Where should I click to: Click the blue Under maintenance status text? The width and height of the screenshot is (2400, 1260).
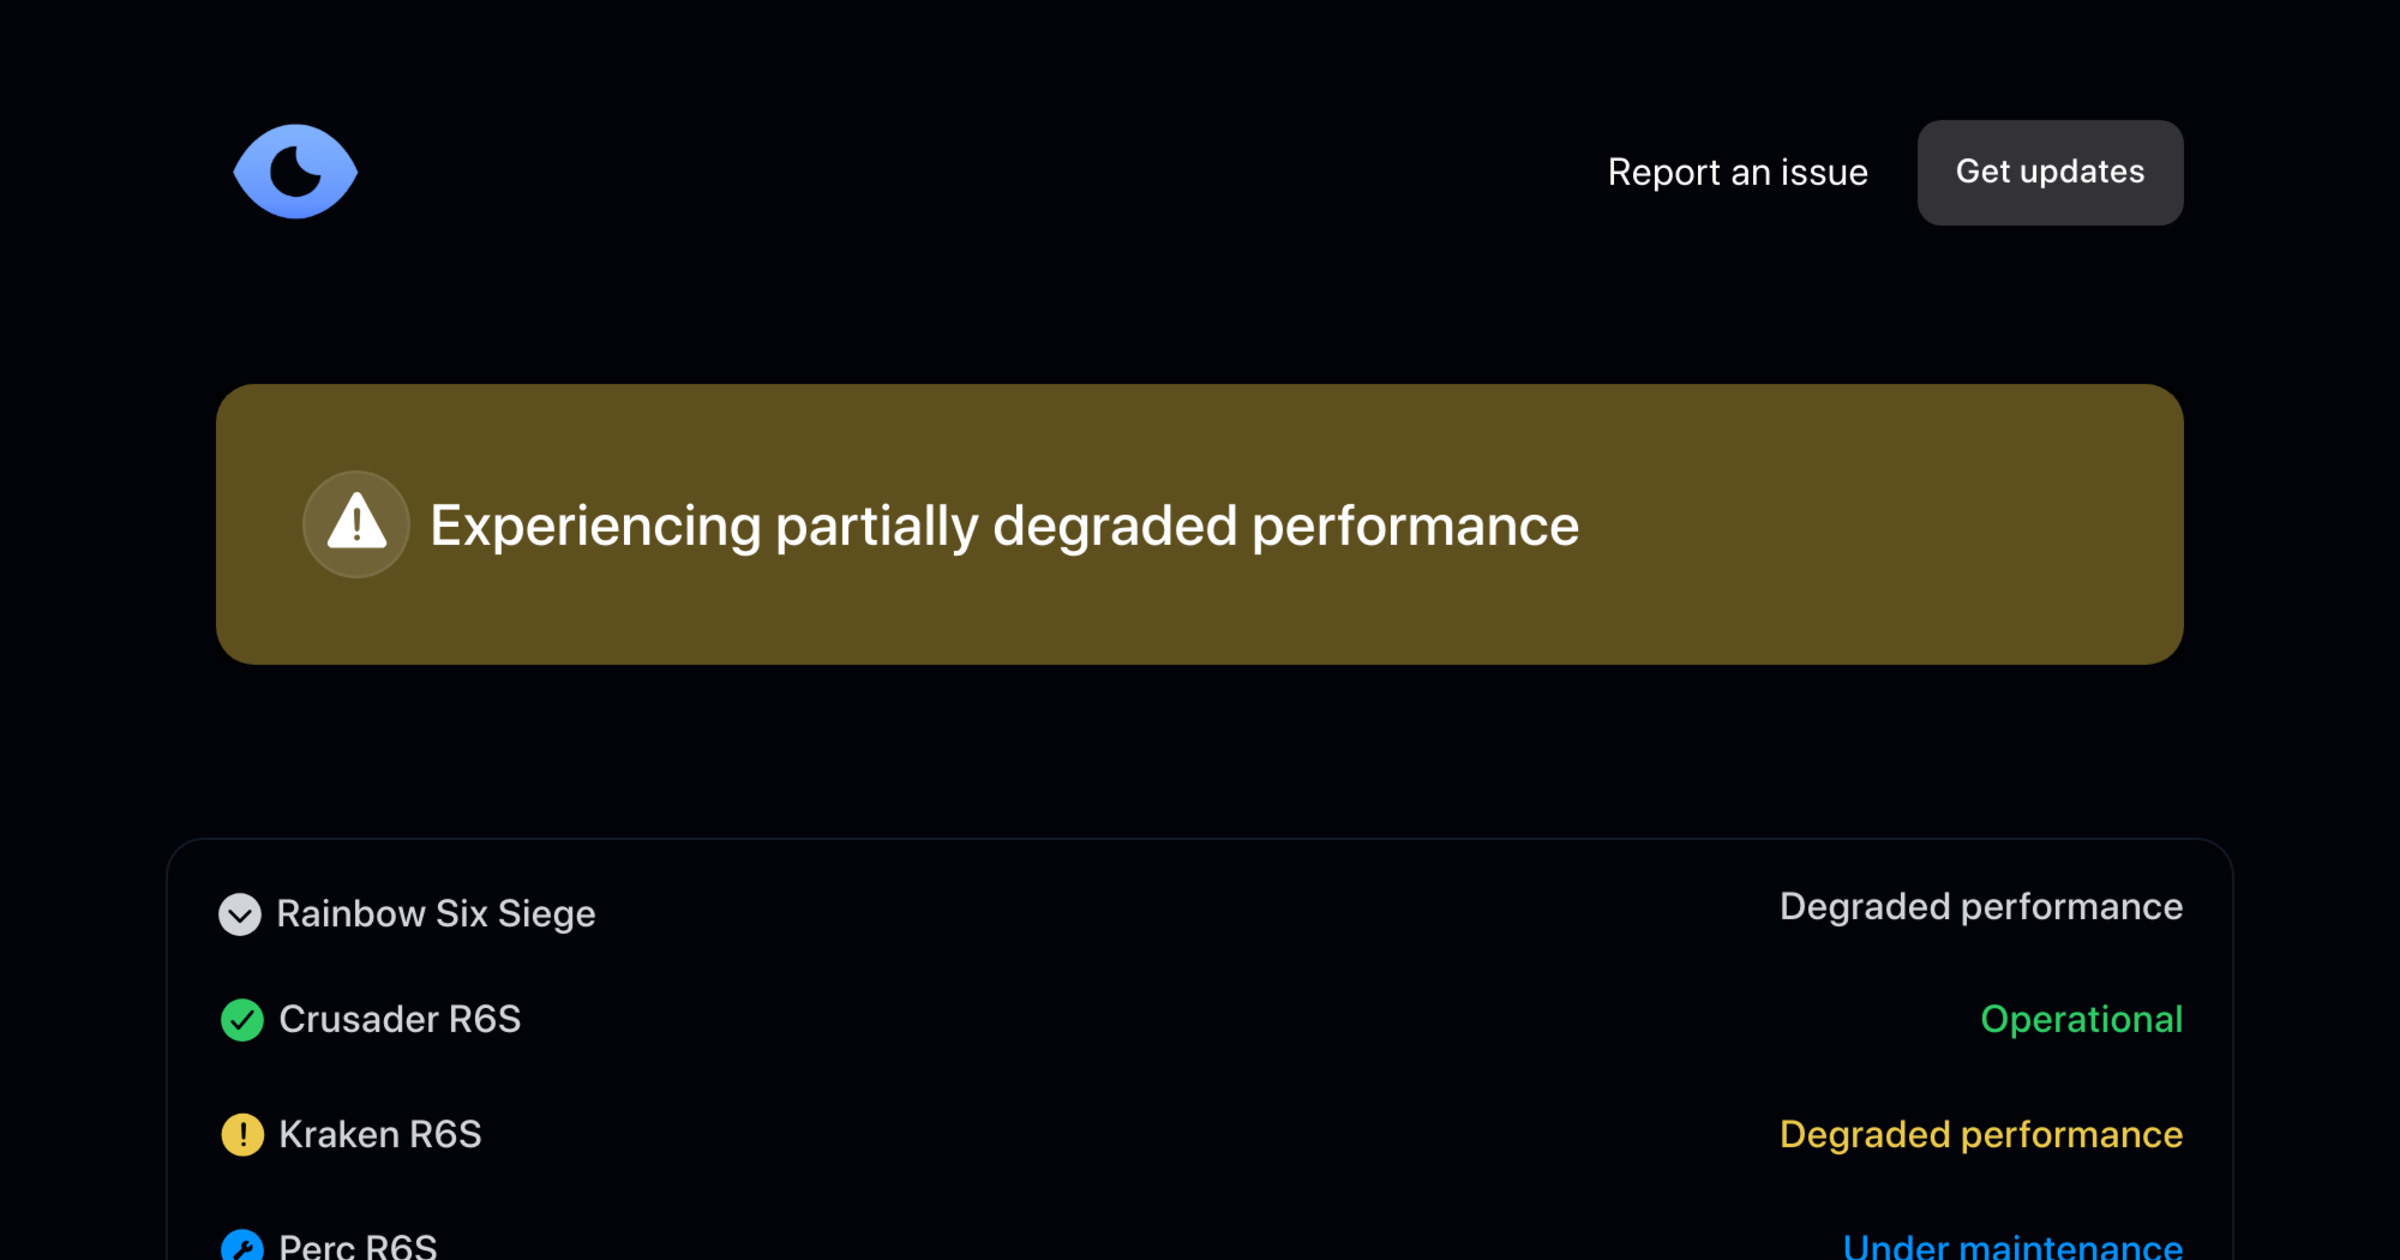(2012, 1247)
